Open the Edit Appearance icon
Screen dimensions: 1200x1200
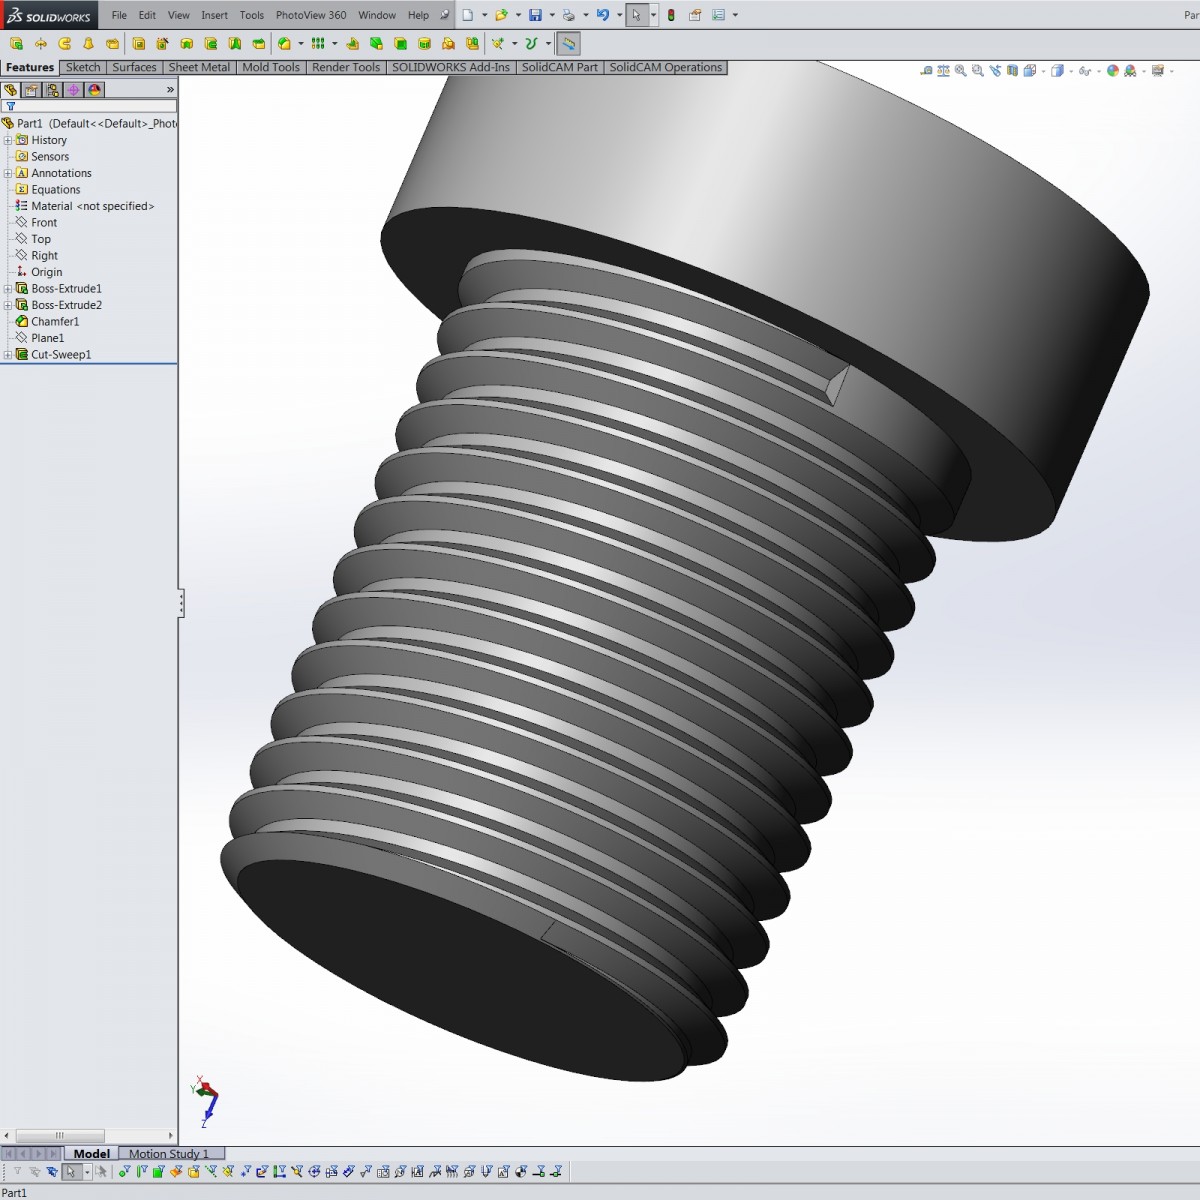click(x=1112, y=72)
